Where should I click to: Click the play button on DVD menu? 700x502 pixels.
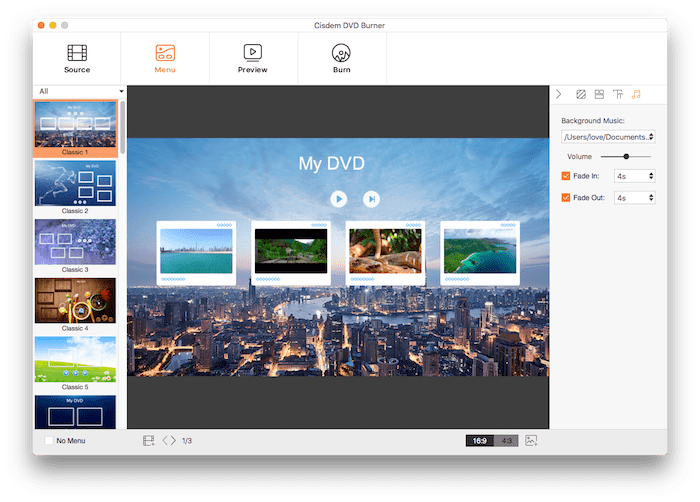point(339,199)
